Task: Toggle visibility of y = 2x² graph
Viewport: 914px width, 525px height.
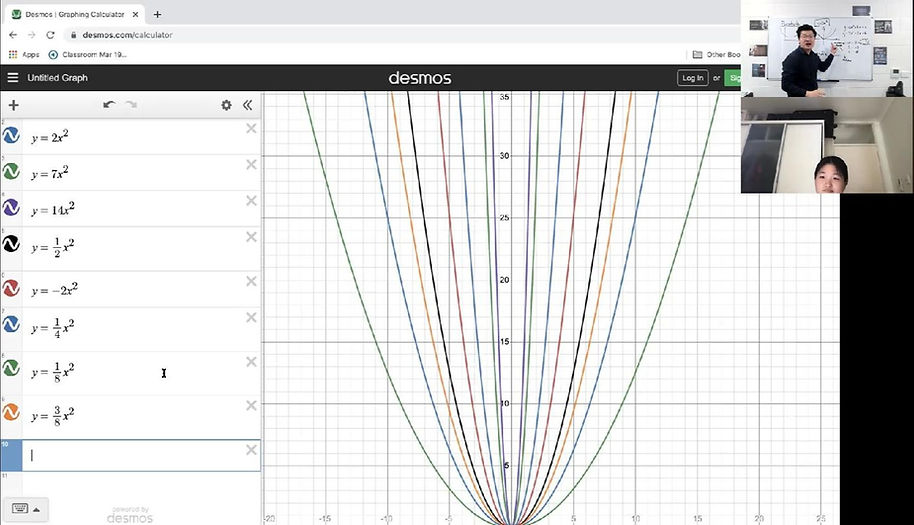Action: point(11,136)
